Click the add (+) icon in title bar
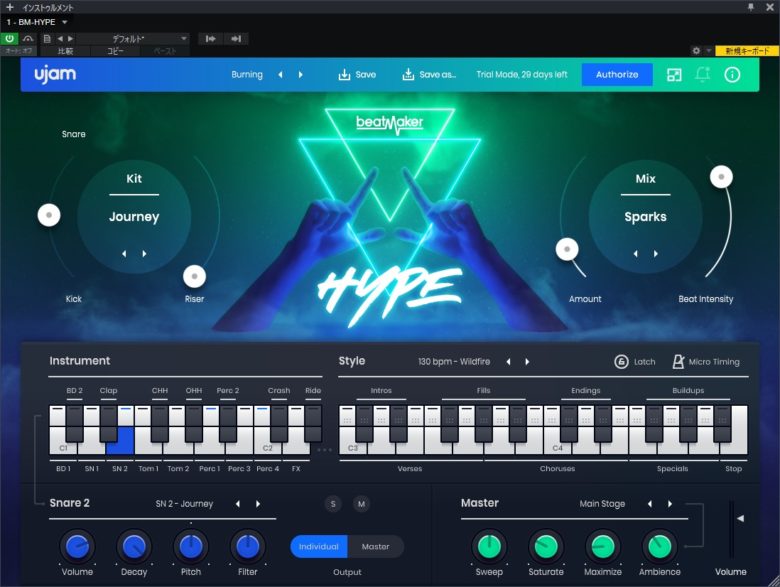Viewport: 780px width, 587px height. coord(9,7)
